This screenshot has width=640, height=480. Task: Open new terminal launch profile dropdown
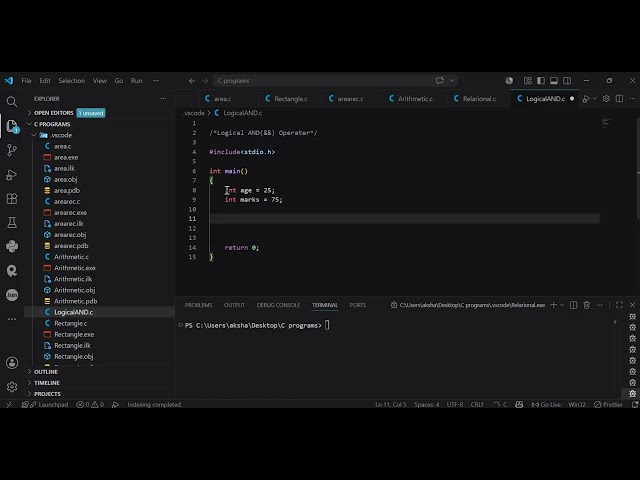tap(562, 305)
